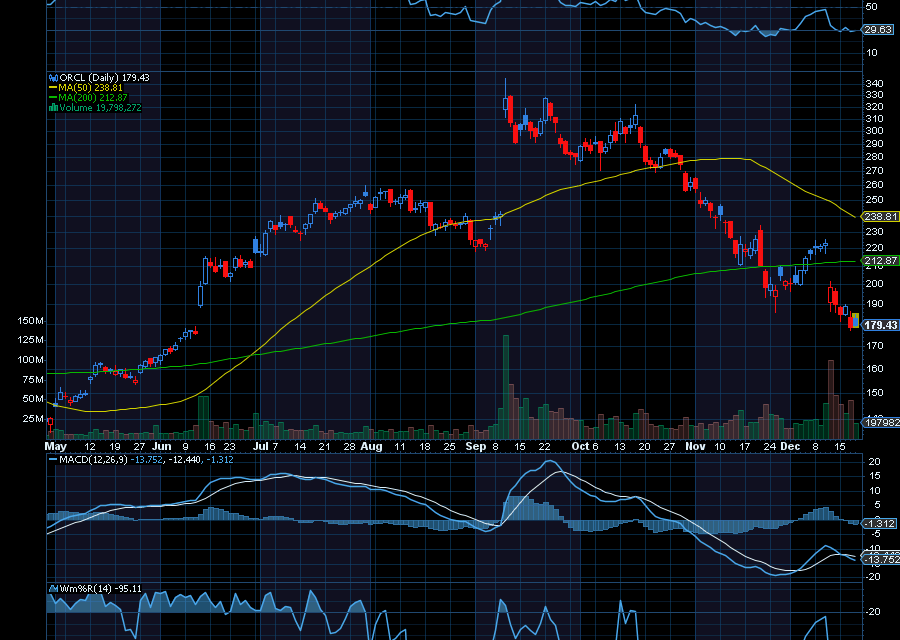Click the Wm%R waveform icon in bottom pane

pyautogui.click(x=52, y=588)
